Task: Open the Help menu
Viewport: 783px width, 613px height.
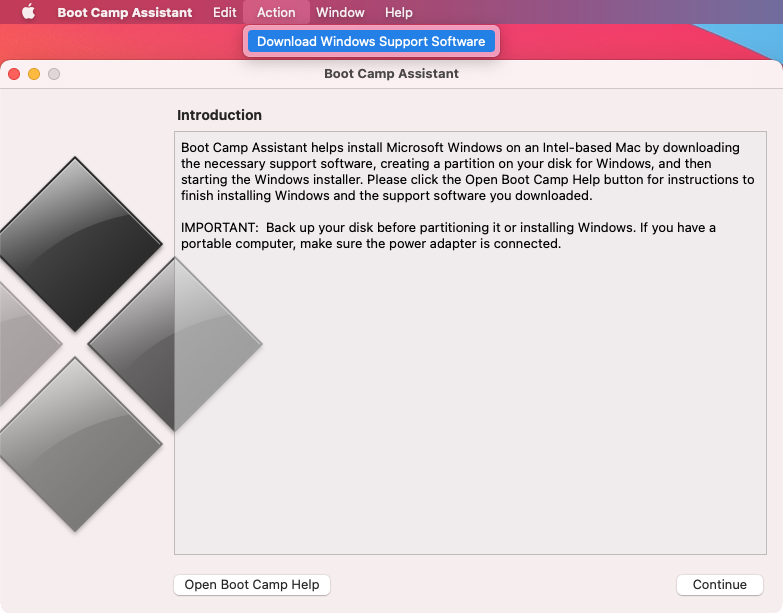Action: pyautogui.click(x=398, y=12)
